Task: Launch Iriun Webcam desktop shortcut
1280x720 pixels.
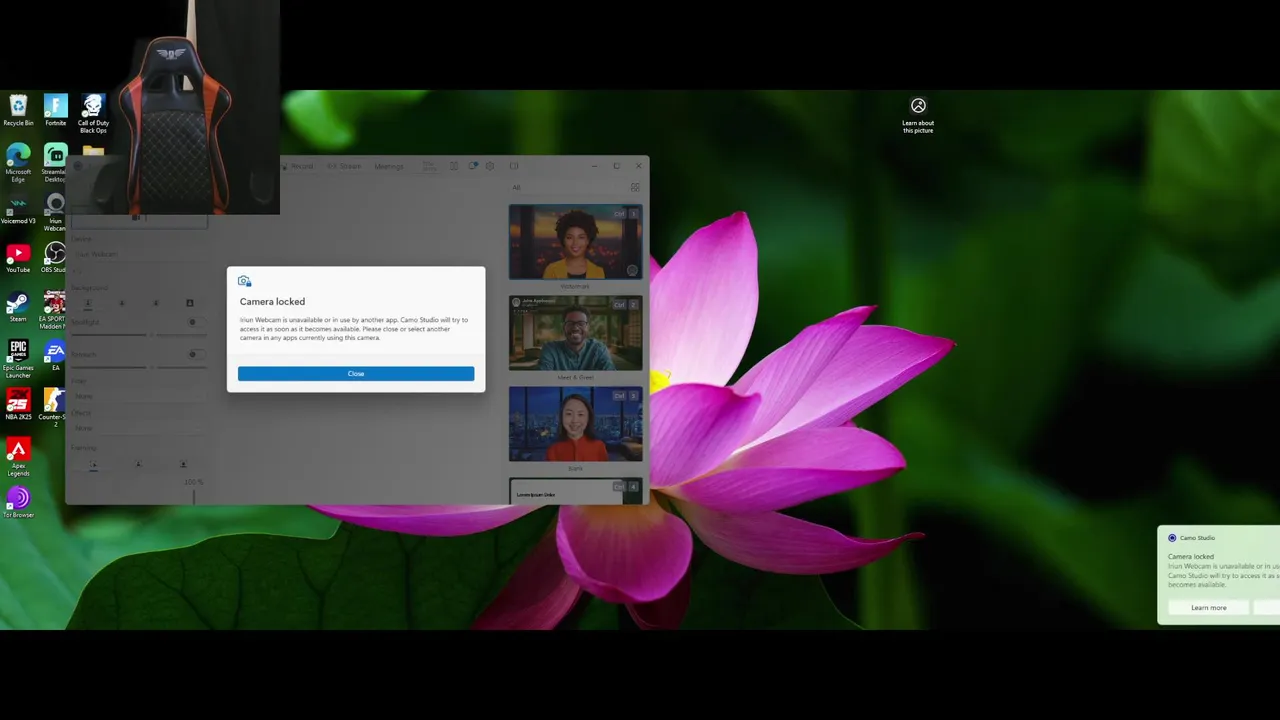Action: pos(55,213)
